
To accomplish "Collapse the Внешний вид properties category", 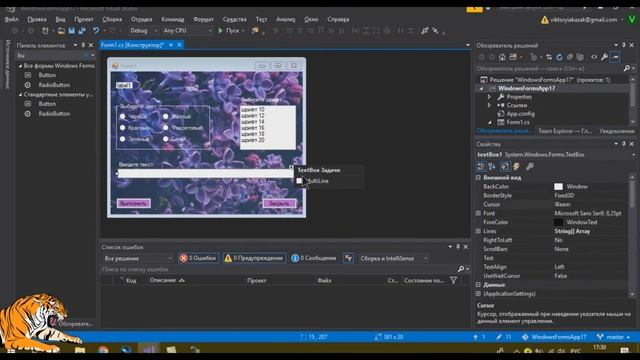I will pos(478,178).
